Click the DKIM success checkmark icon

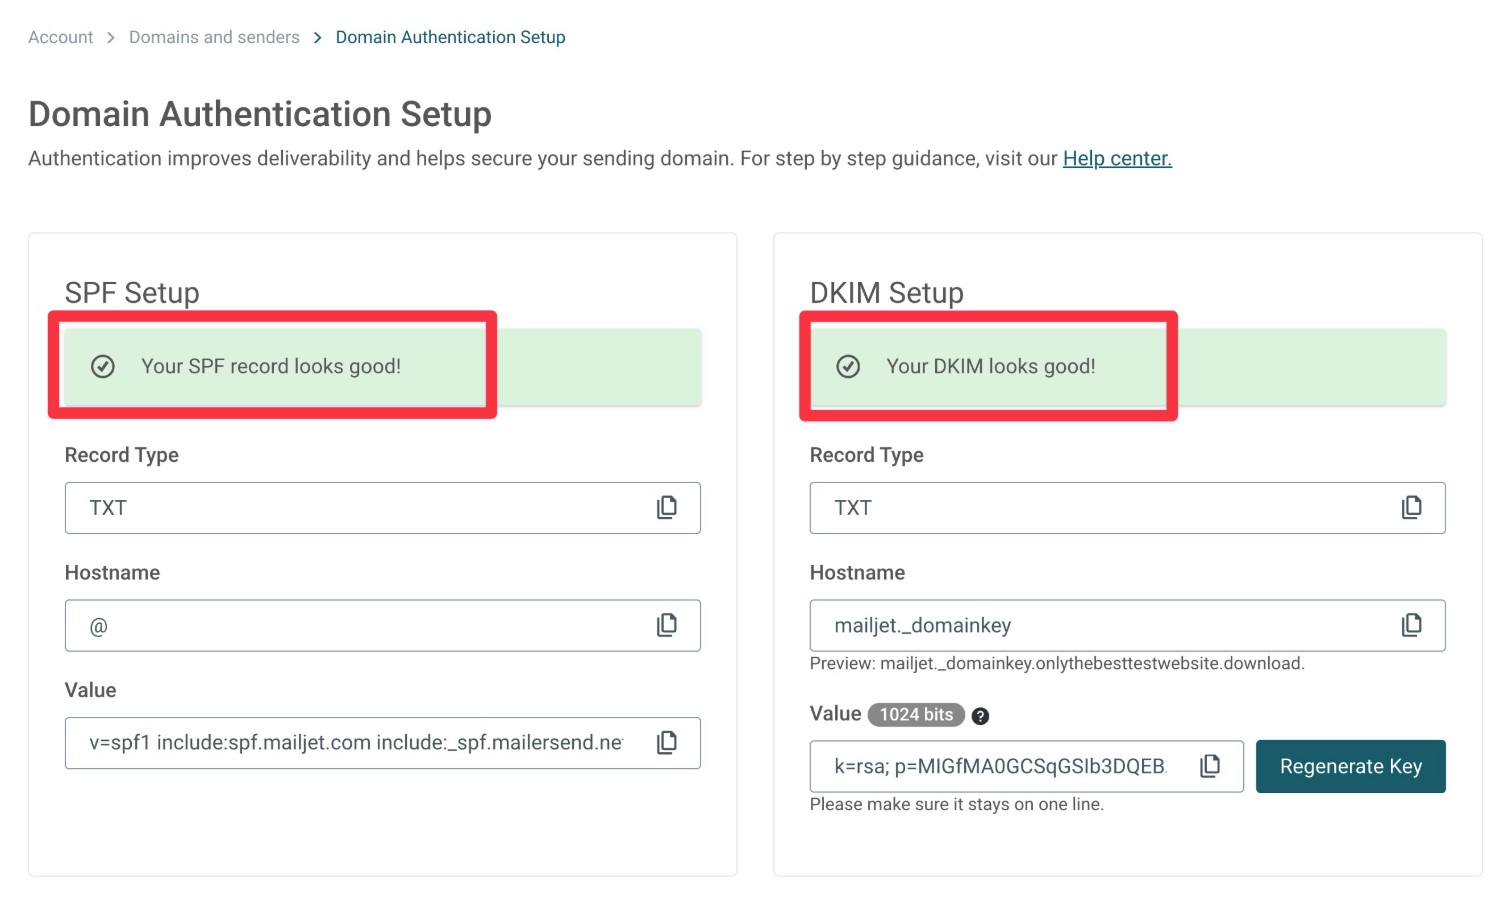tap(848, 367)
